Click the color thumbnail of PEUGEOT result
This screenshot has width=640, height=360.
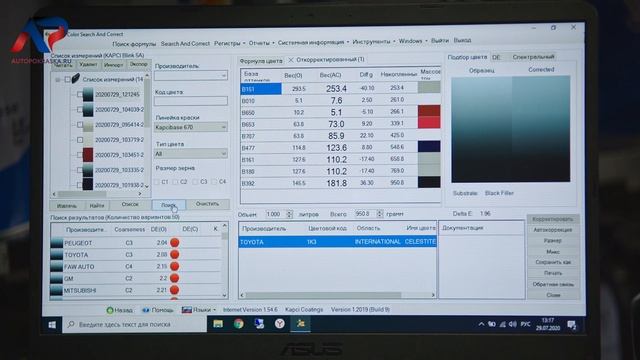pos(57,243)
